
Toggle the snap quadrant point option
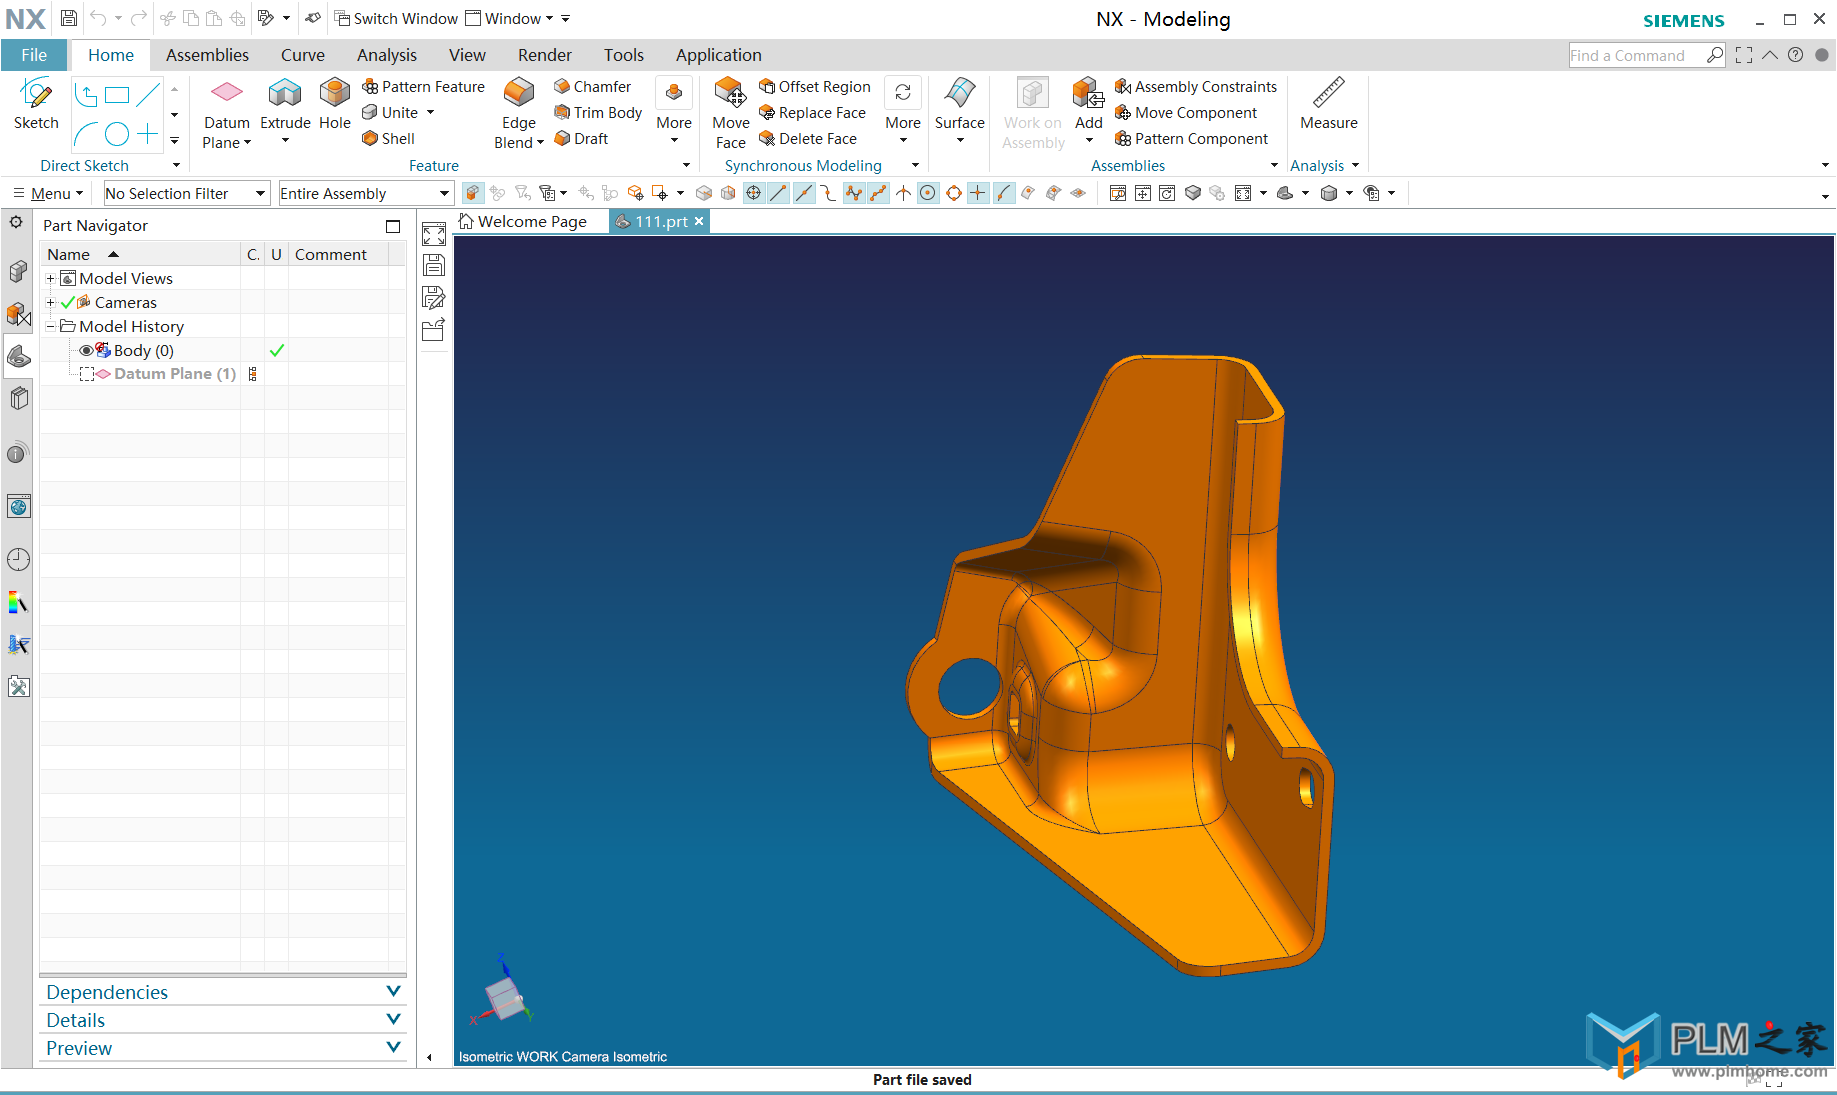click(953, 193)
